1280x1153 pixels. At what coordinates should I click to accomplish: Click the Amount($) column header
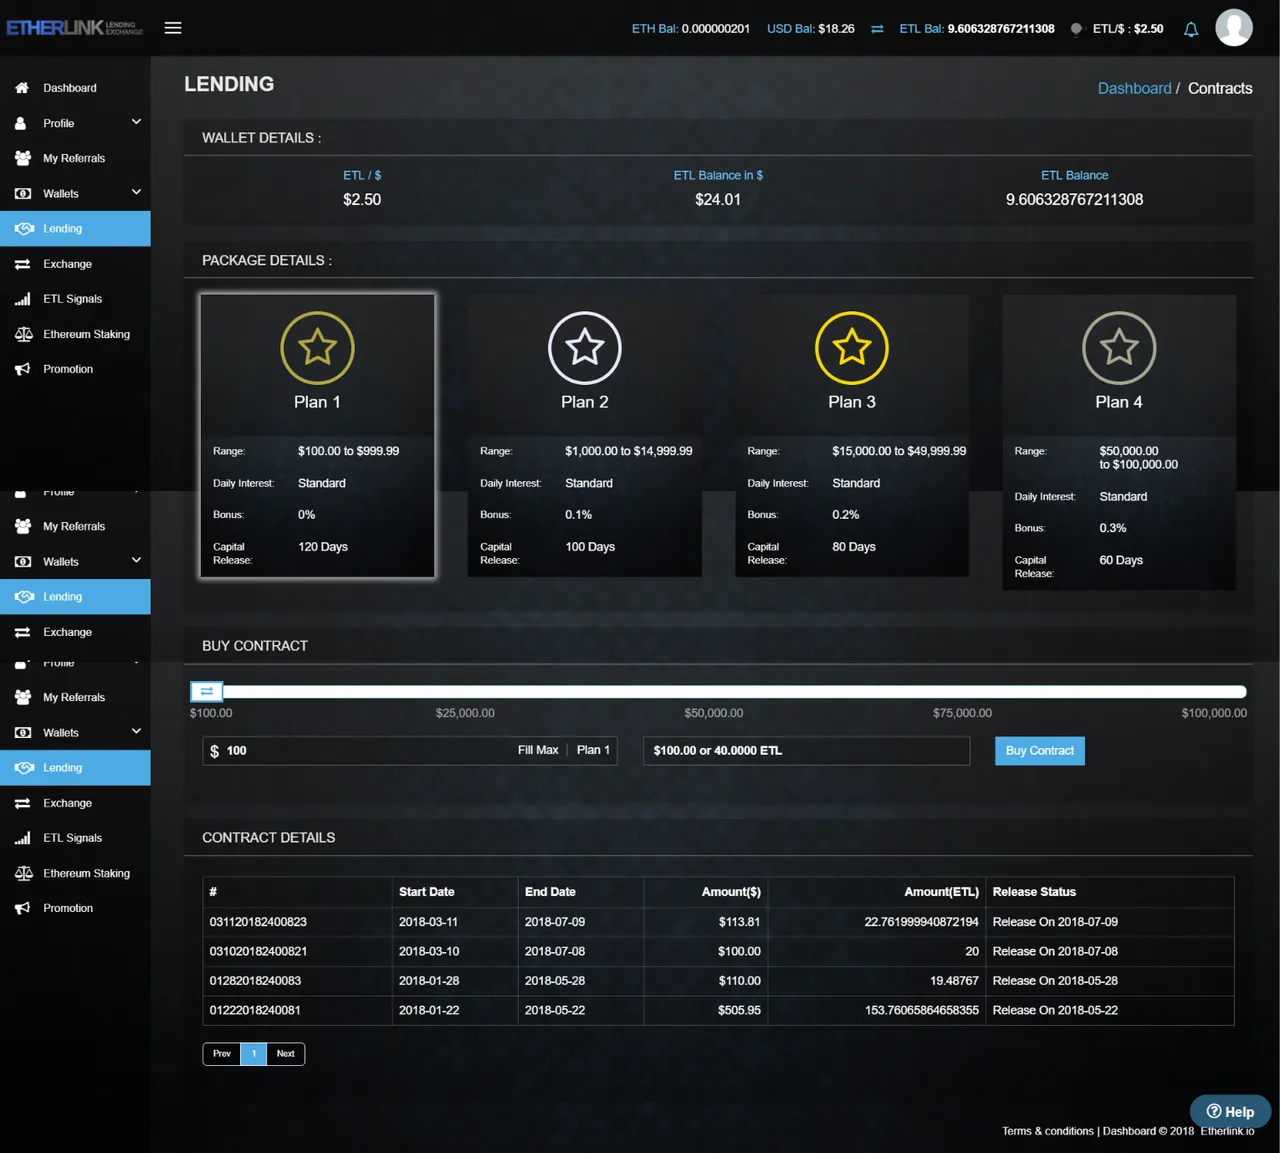point(731,892)
